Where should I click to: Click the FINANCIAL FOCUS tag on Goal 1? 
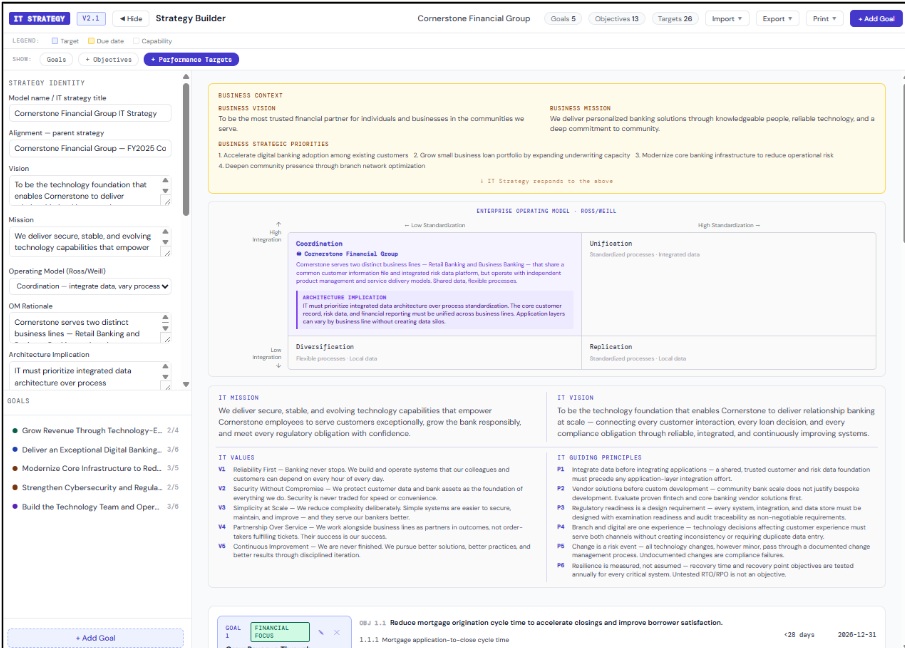click(x=280, y=632)
